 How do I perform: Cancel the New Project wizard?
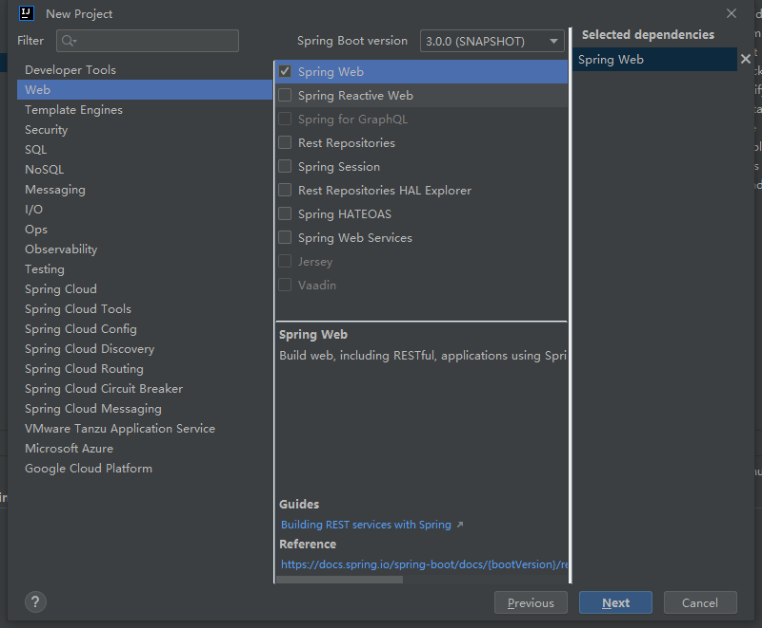(x=700, y=603)
